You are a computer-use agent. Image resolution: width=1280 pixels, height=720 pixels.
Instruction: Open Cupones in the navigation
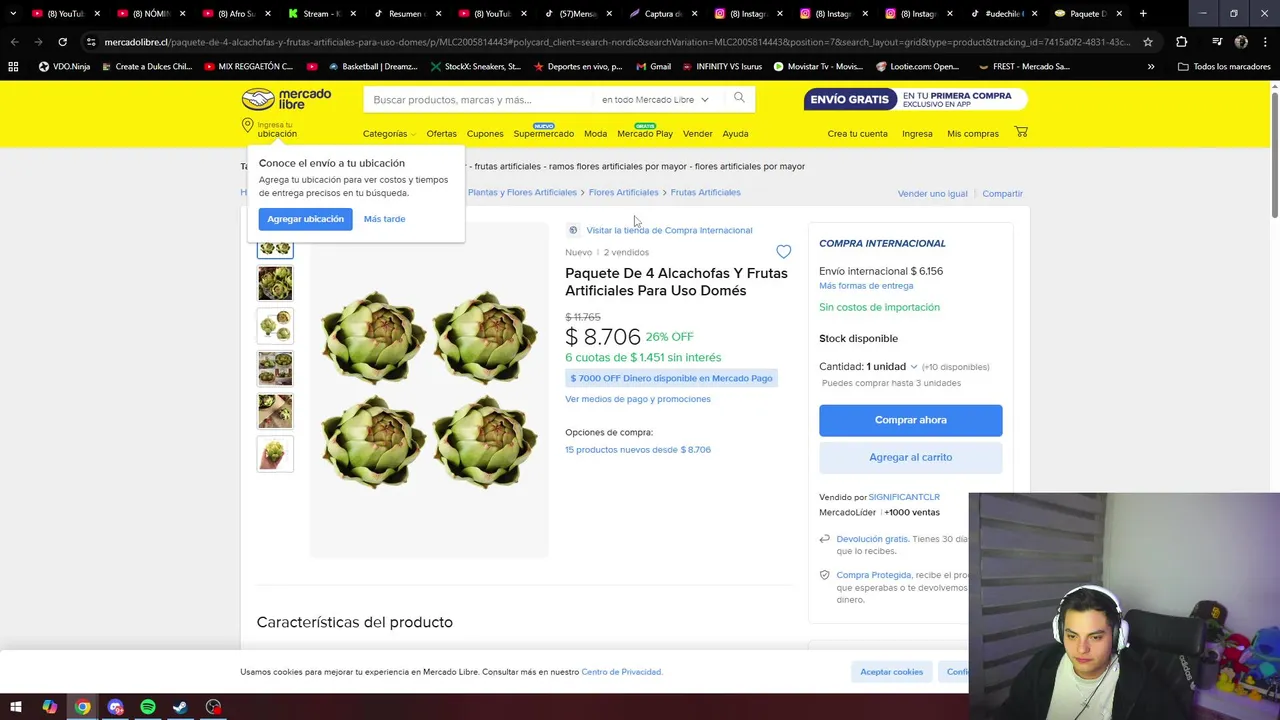point(485,134)
